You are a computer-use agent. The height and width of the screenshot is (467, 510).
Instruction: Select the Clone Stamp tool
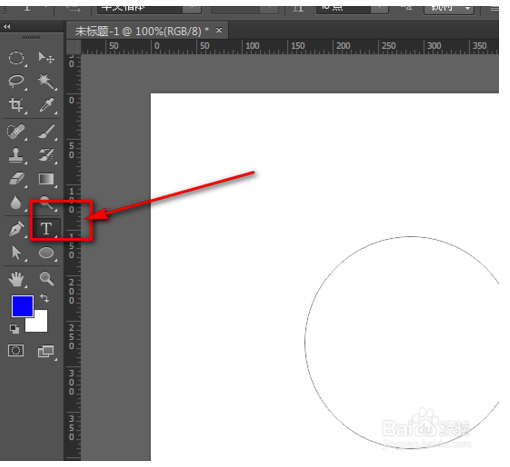[16, 155]
